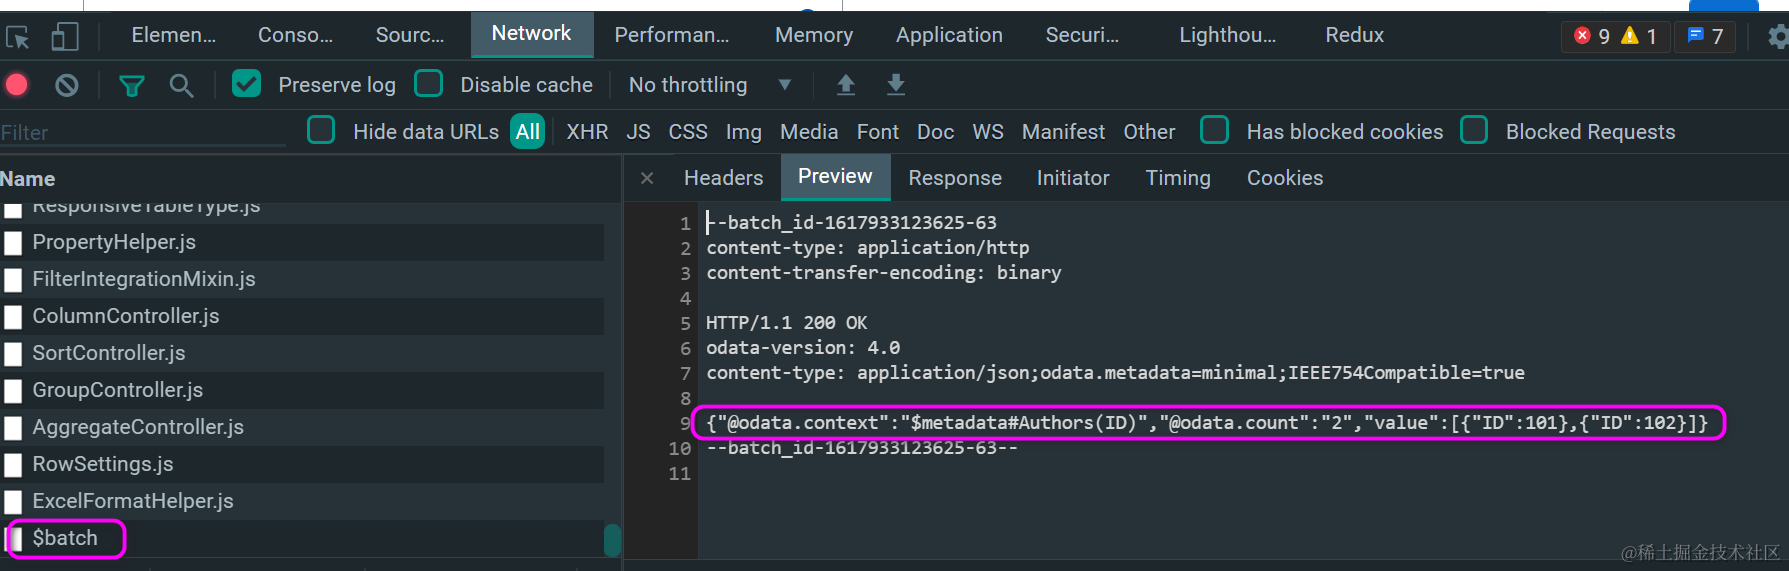The image size is (1789, 571).
Task: Toggle the device toolbar icon
Action: 65,37
